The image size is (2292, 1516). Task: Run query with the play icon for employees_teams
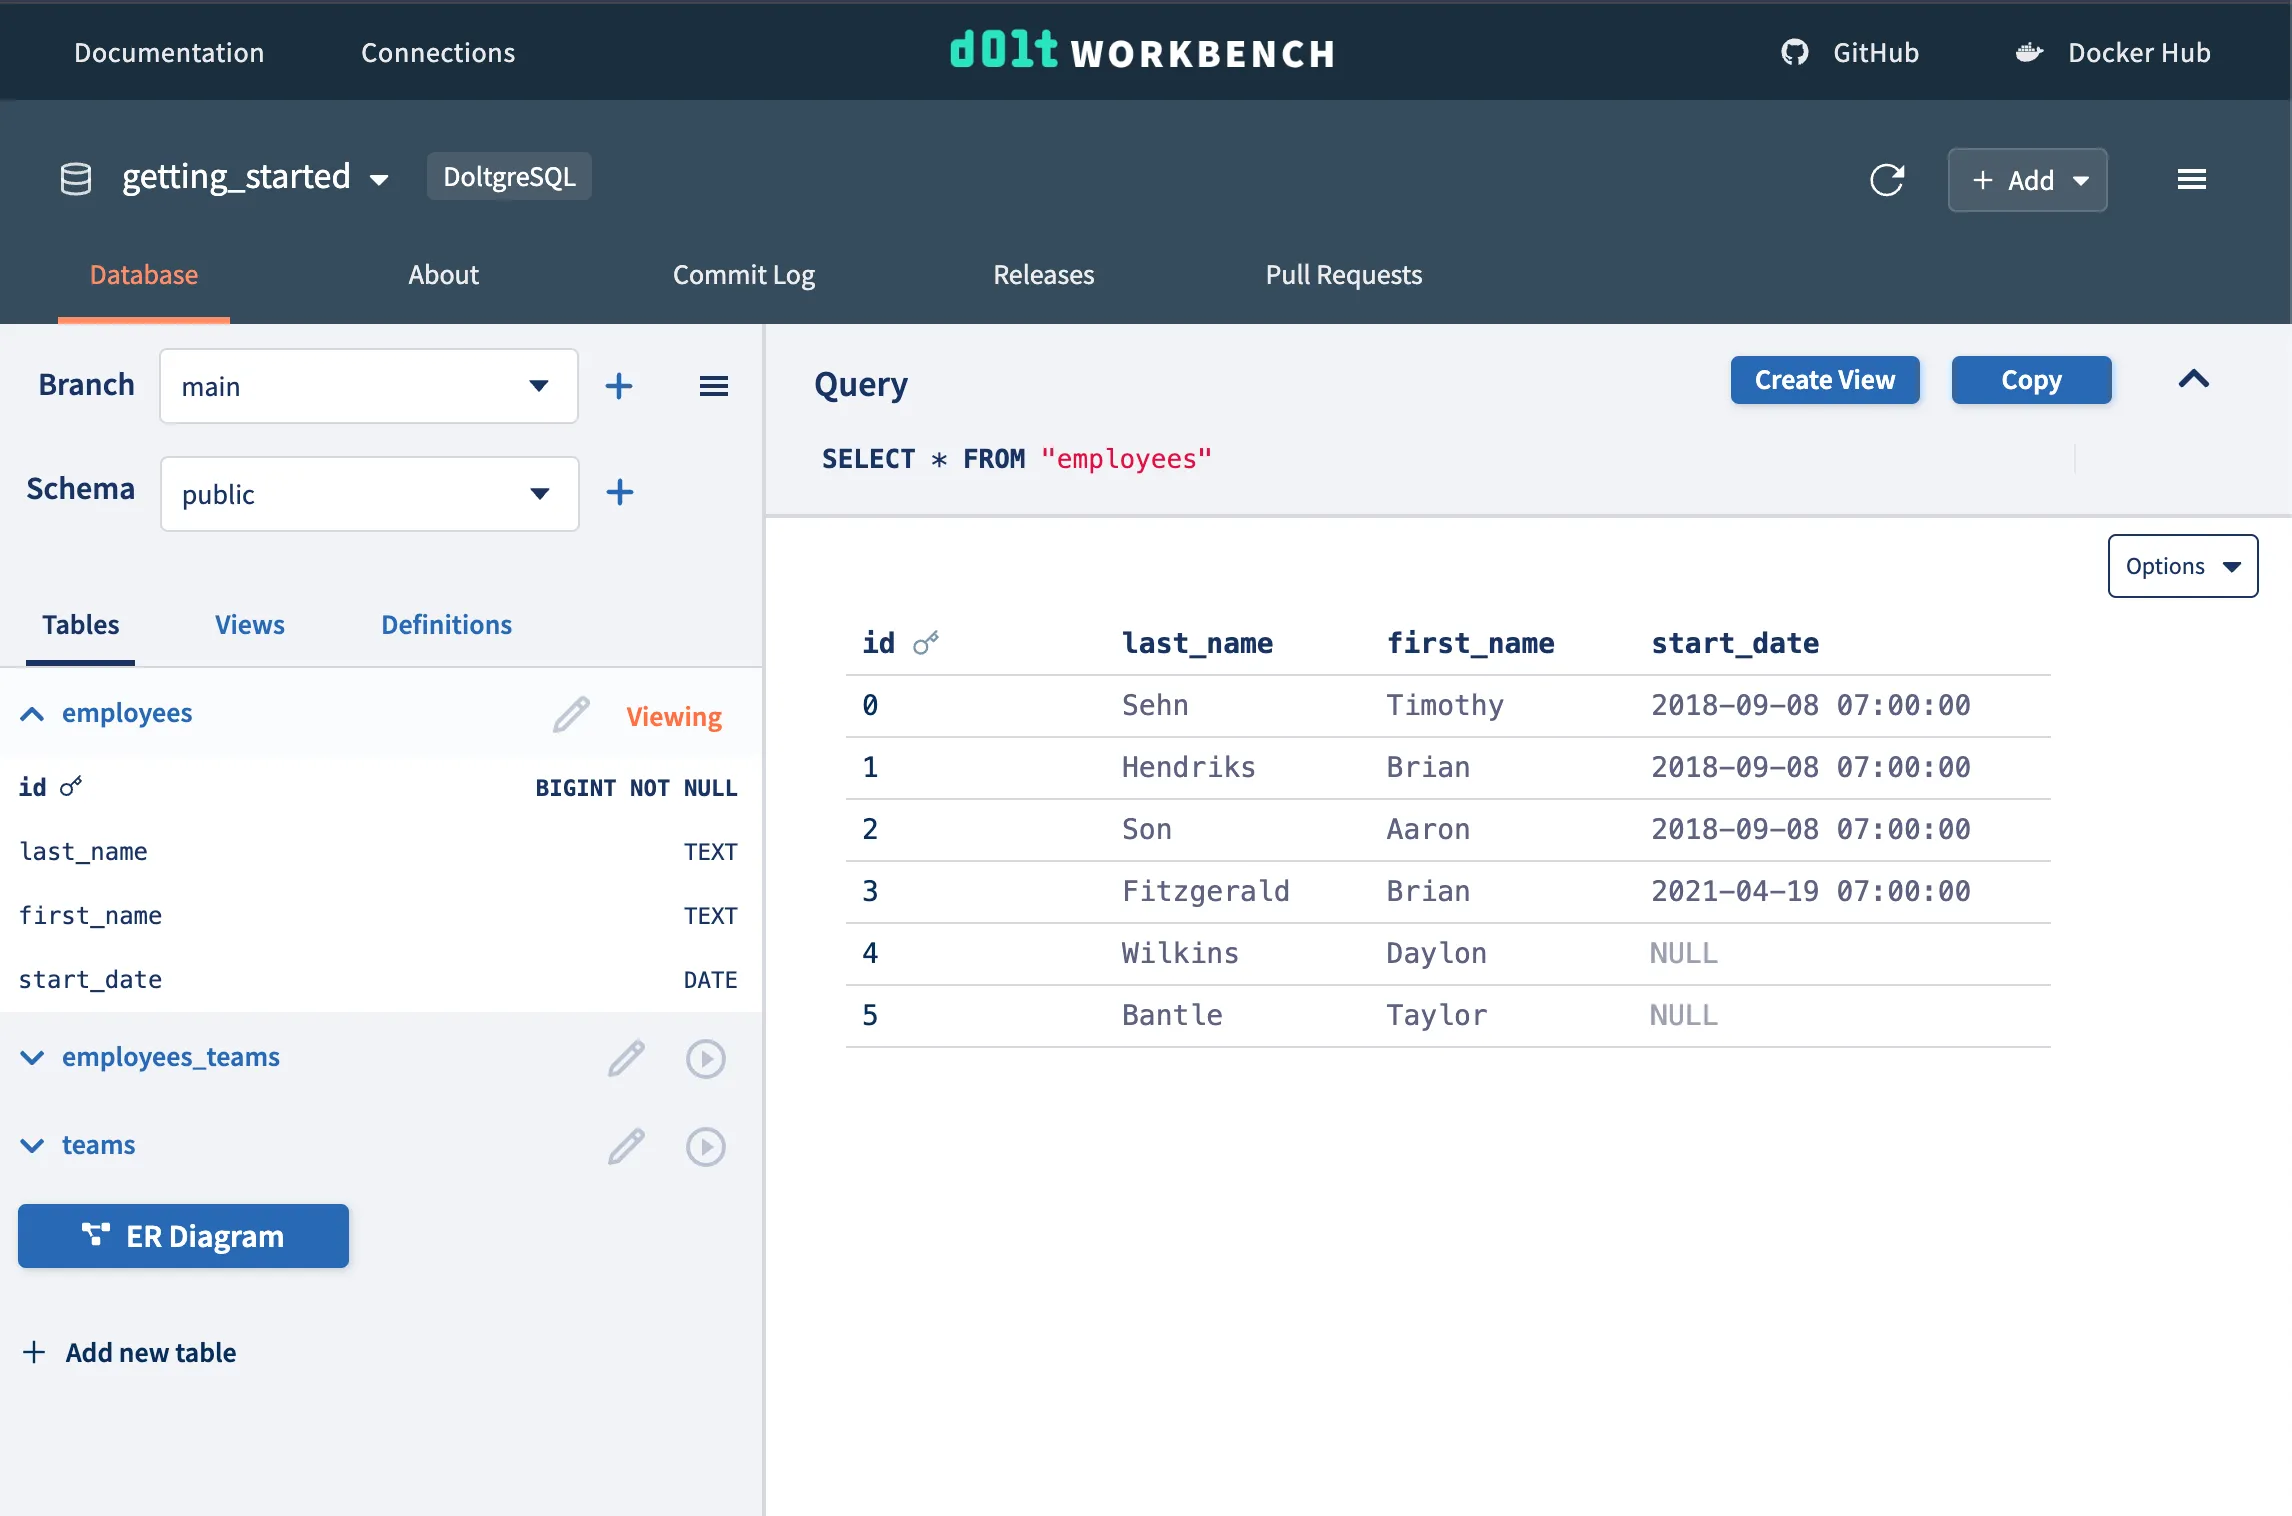(705, 1058)
